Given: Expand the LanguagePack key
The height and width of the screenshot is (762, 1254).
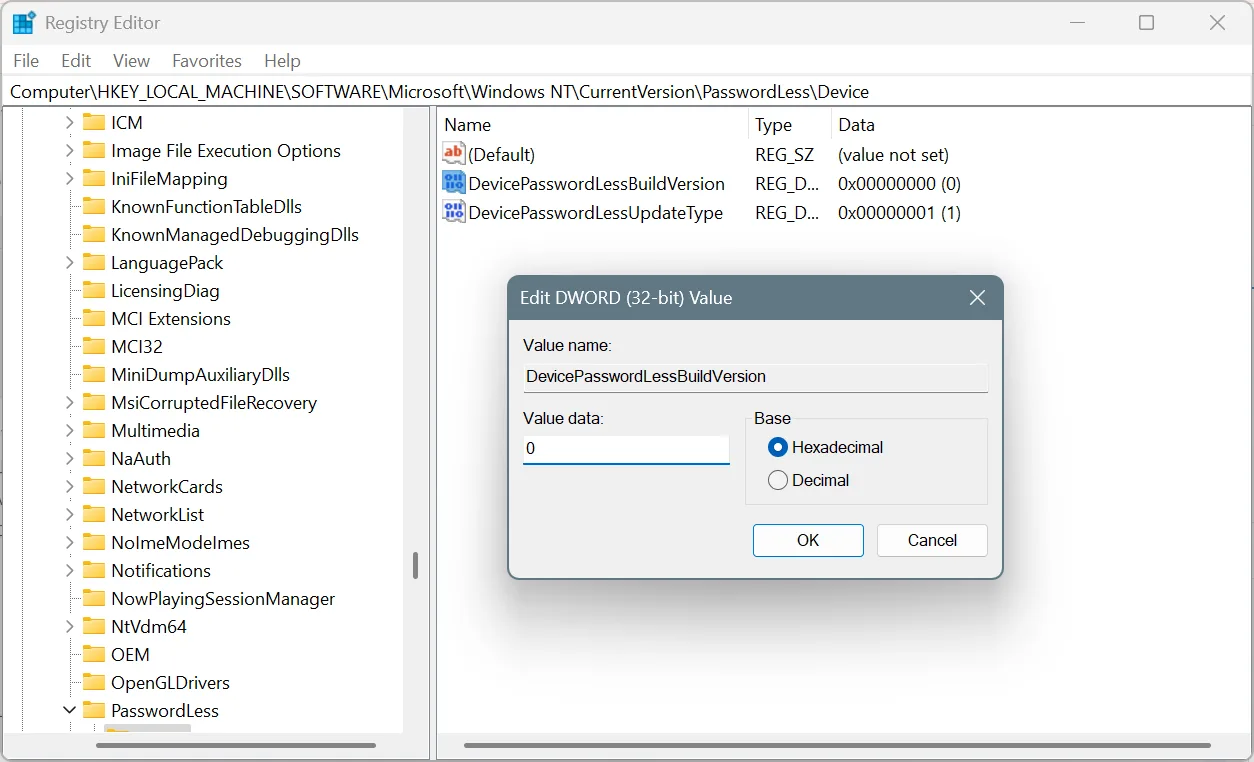Looking at the screenshot, I should click(69, 262).
